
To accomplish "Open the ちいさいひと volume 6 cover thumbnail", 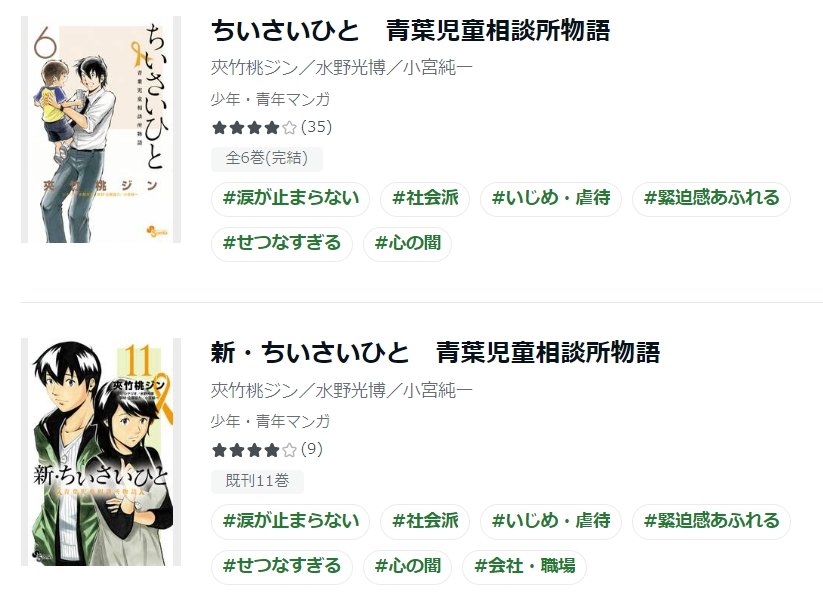I will [x=101, y=130].
